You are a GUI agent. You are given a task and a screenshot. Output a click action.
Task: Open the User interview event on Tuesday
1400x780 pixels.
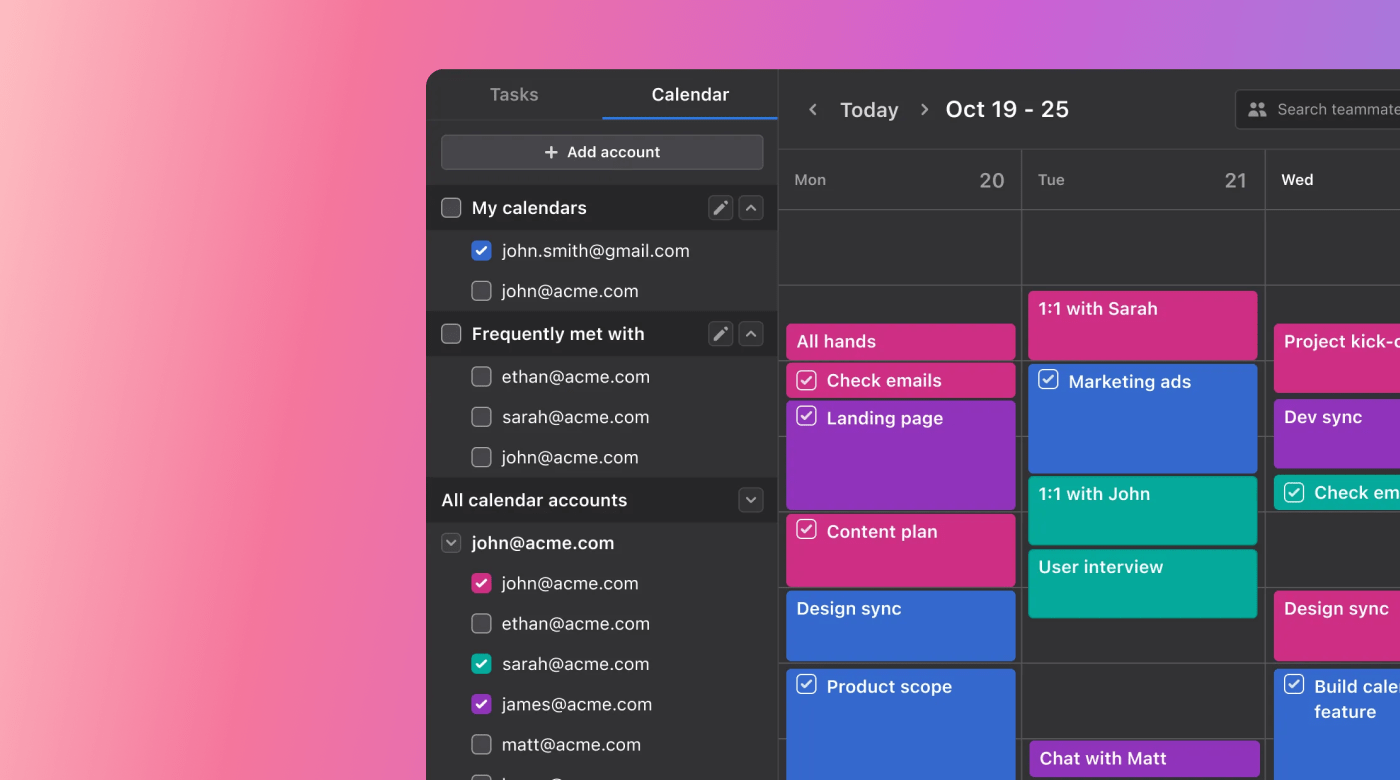coord(1142,583)
